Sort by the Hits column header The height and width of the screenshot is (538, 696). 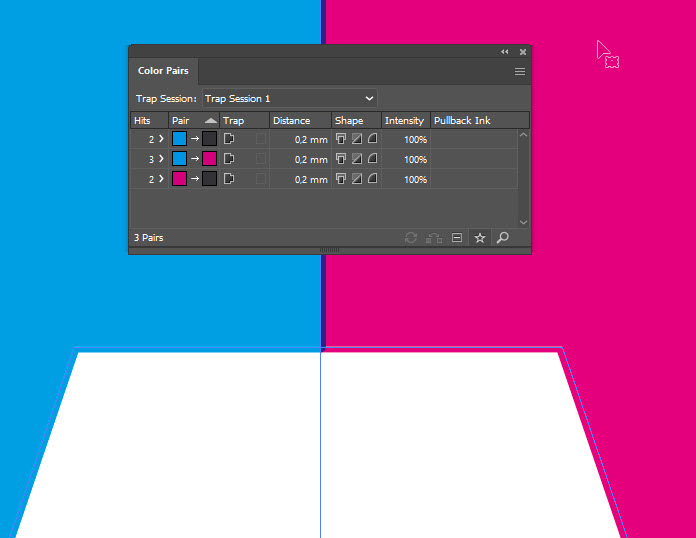150,120
